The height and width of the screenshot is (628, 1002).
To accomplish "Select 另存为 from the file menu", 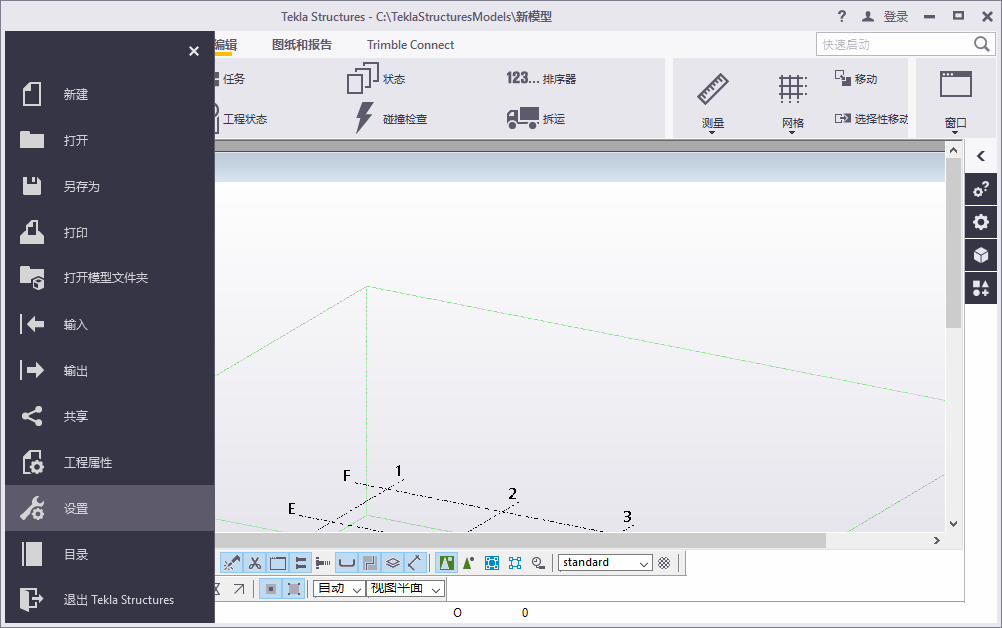I will pyautogui.click(x=110, y=187).
